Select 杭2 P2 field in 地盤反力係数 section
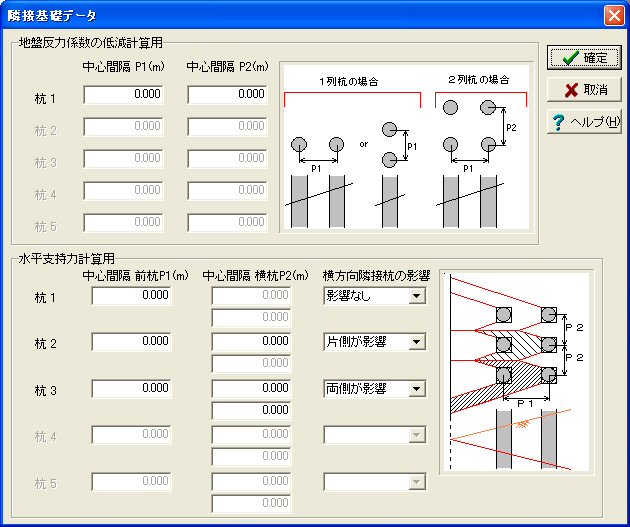 click(227, 127)
